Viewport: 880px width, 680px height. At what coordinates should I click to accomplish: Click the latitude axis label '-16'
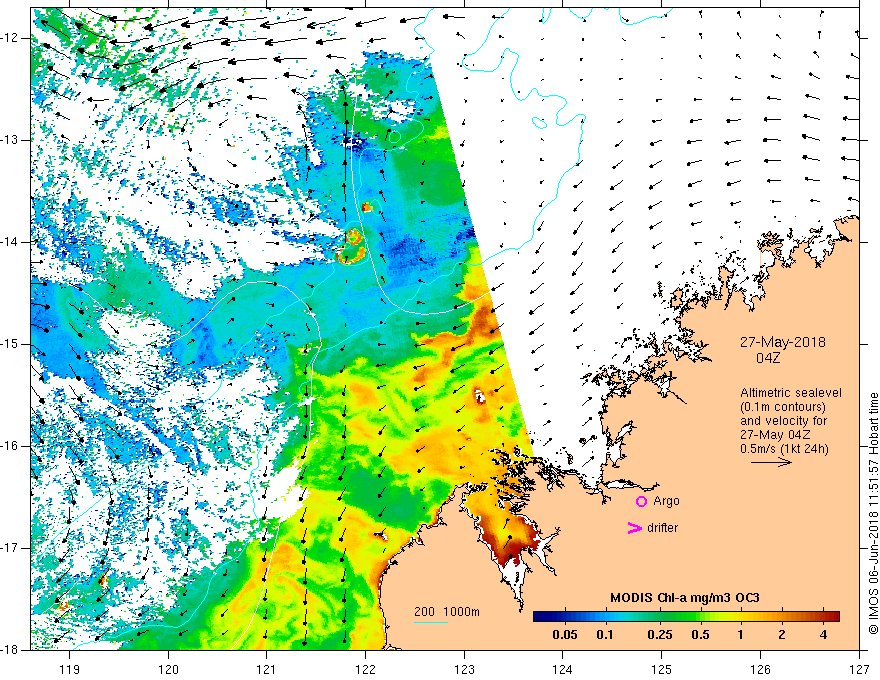(x=11, y=446)
